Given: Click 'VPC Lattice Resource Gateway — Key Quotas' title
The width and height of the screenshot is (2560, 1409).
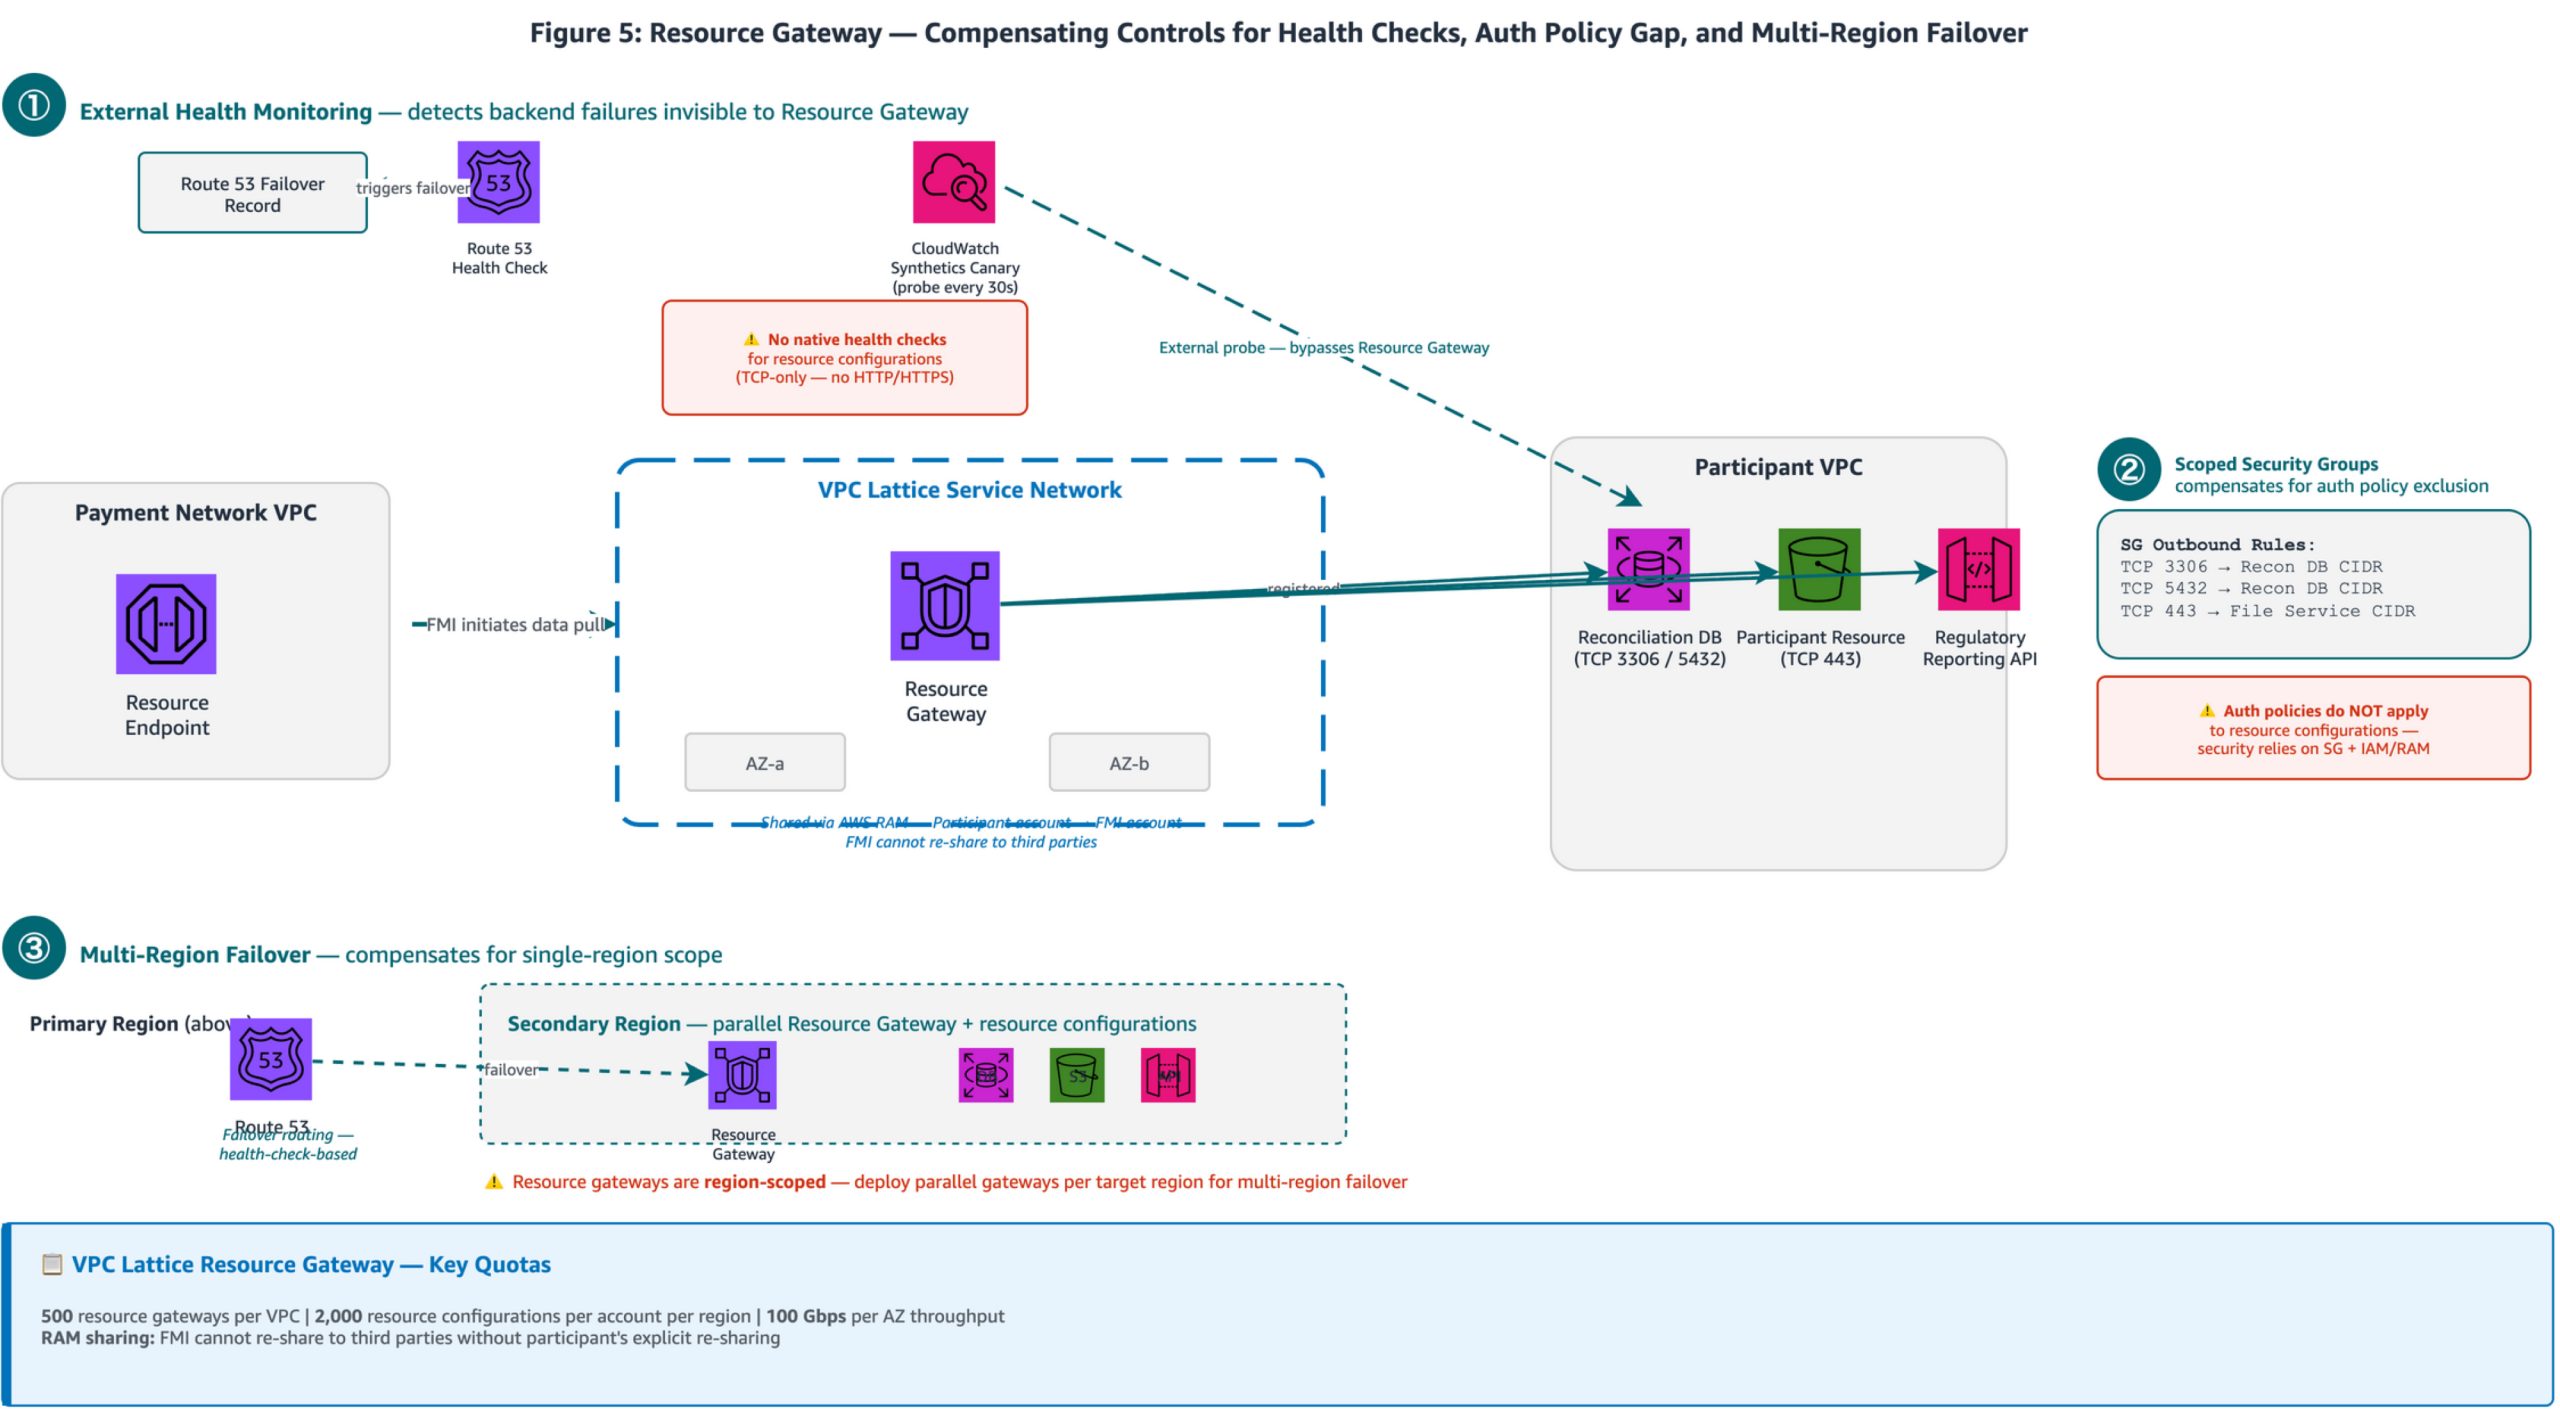Looking at the screenshot, I should (x=310, y=1265).
